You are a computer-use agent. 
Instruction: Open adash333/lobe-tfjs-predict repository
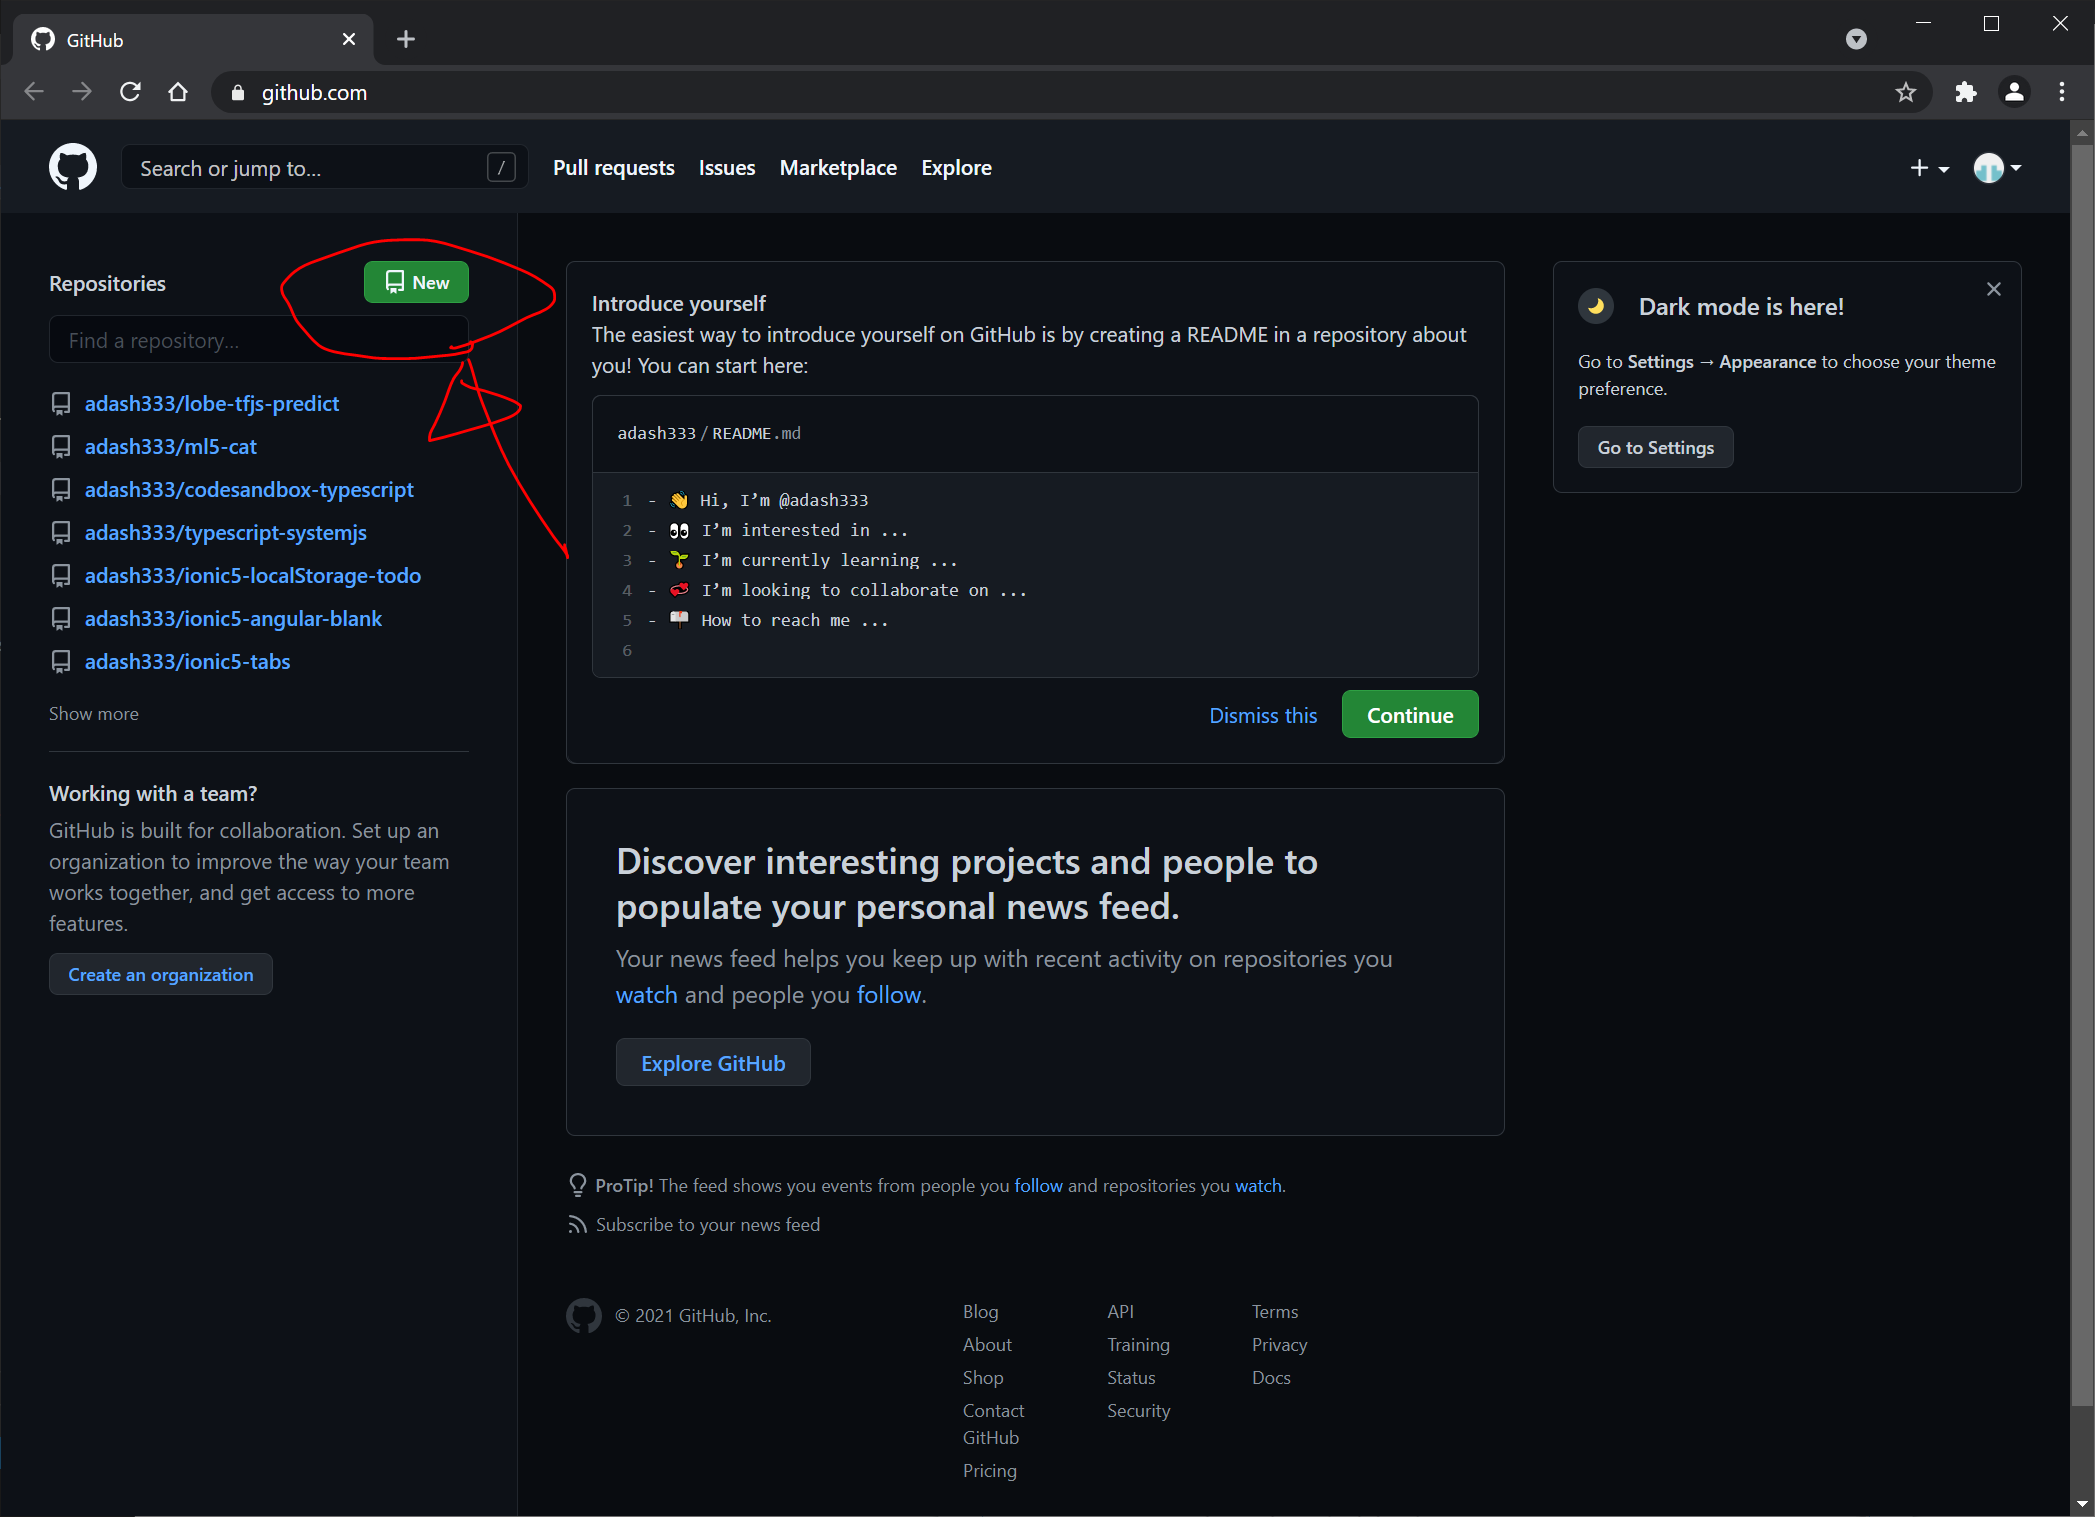coord(212,404)
